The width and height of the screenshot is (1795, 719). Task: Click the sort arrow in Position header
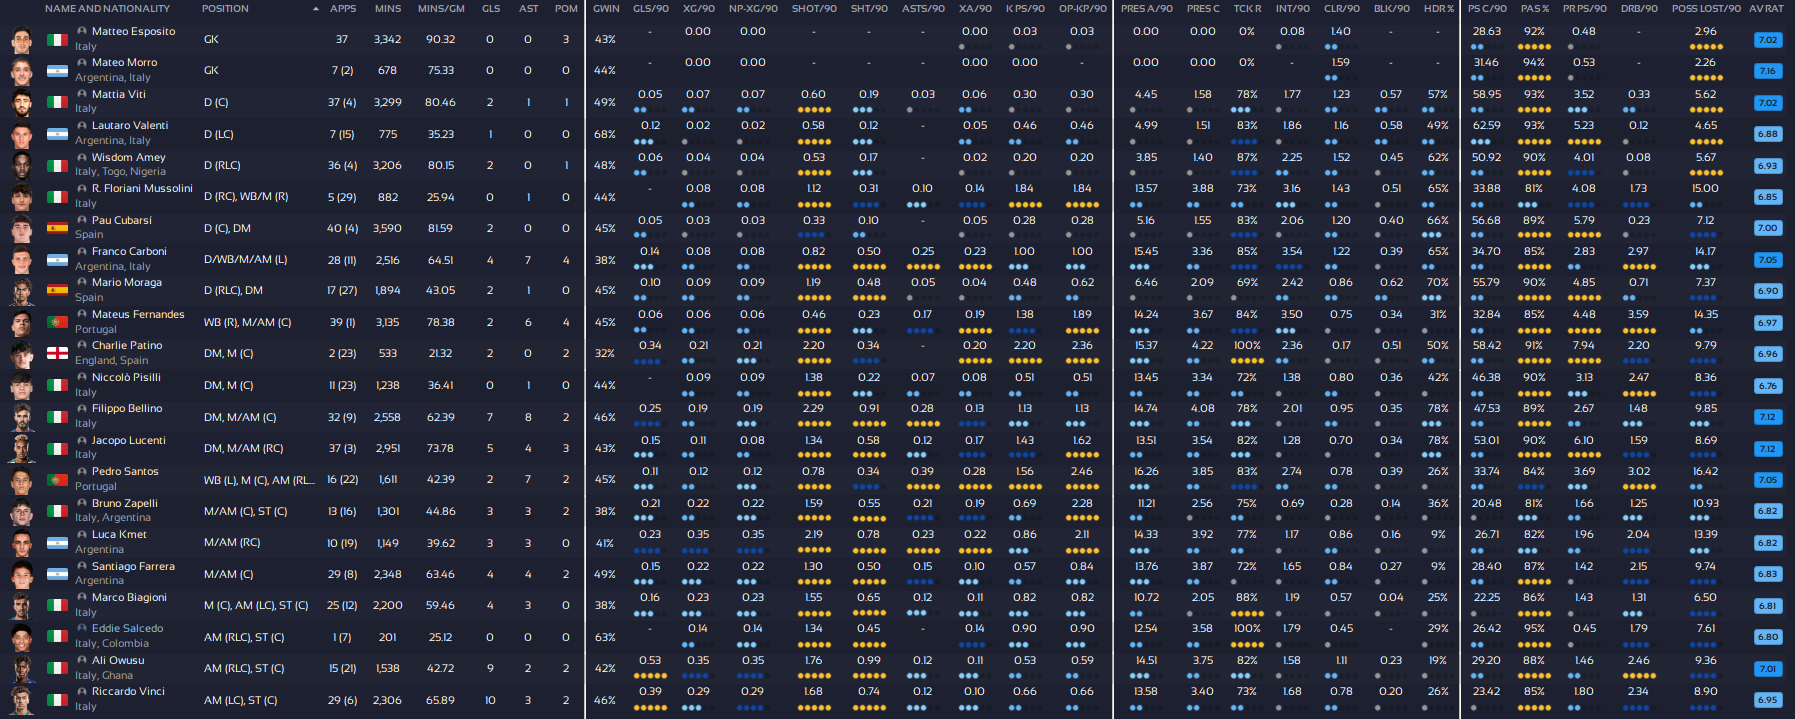point(316,9)
